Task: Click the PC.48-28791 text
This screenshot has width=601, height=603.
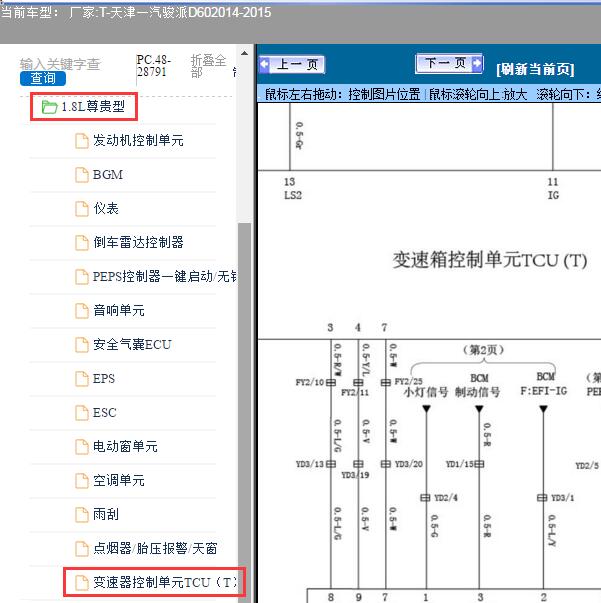Action: tap(153, 66)
